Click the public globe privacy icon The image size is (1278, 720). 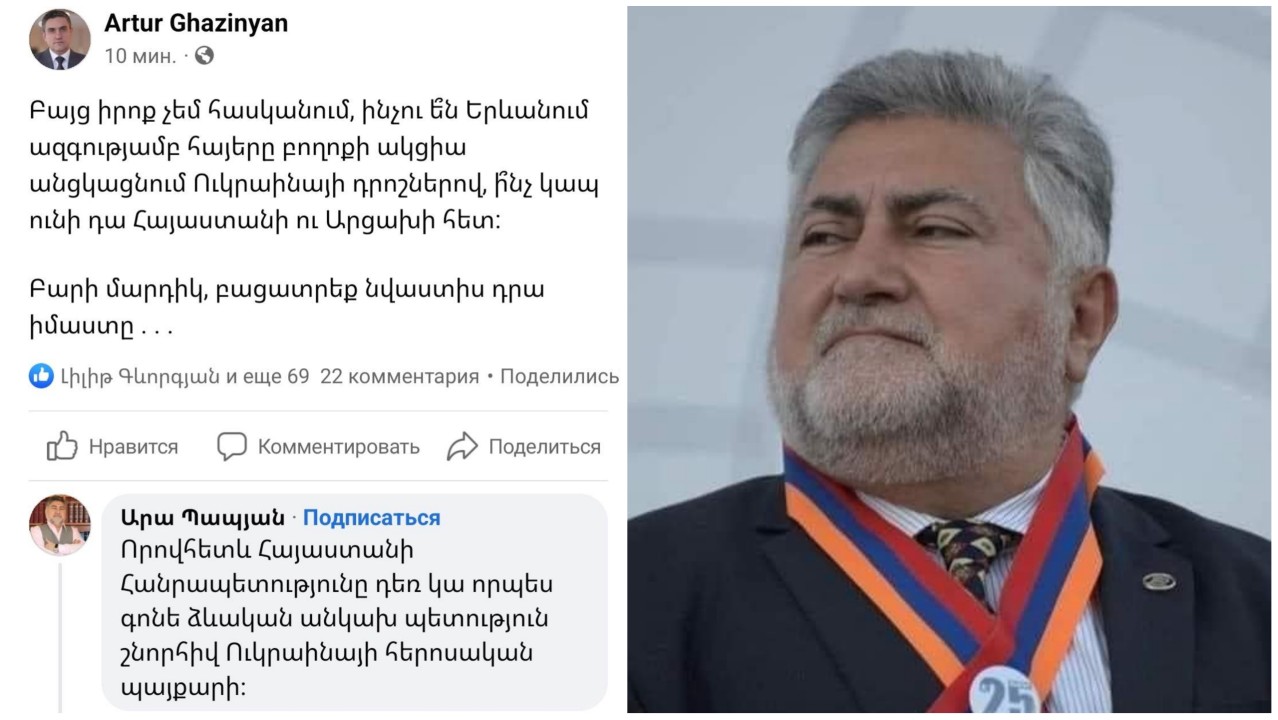204,56
